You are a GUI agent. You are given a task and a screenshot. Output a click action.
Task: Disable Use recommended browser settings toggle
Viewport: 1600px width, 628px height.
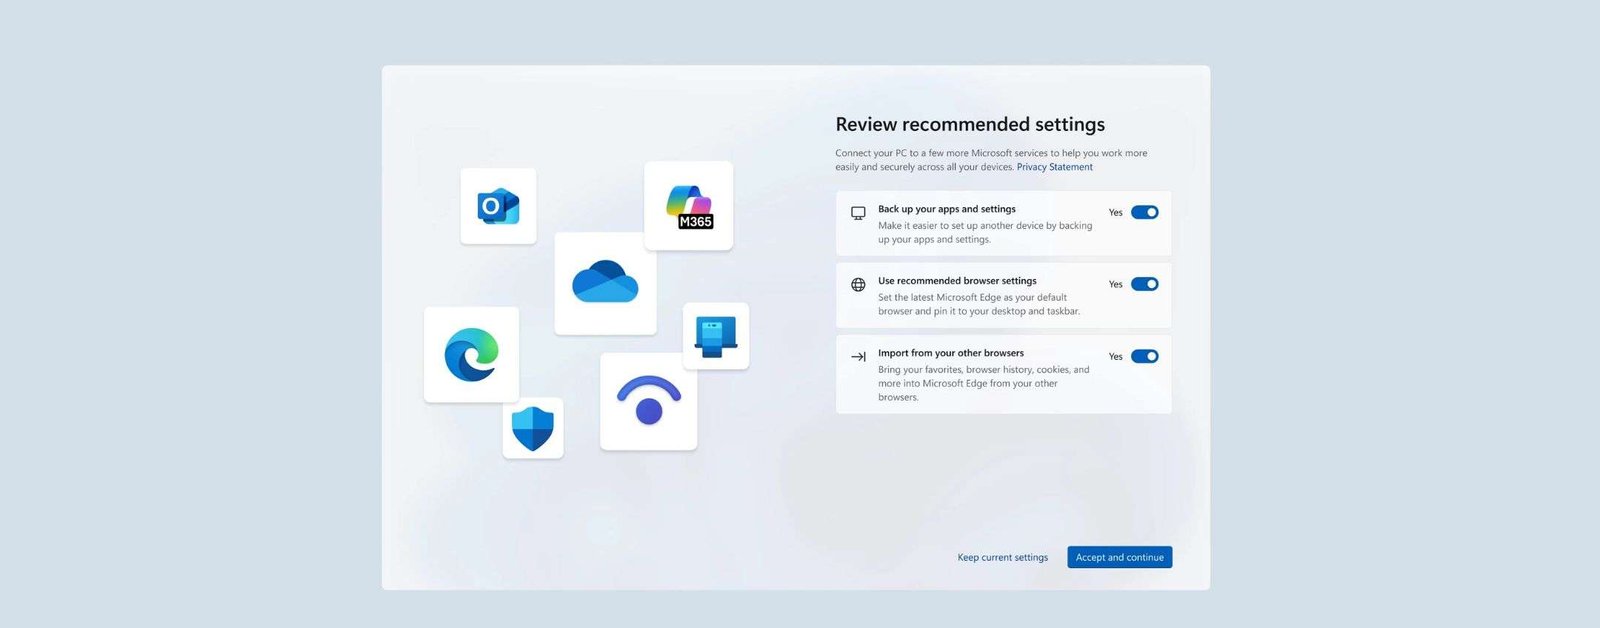pos(1145,284)
